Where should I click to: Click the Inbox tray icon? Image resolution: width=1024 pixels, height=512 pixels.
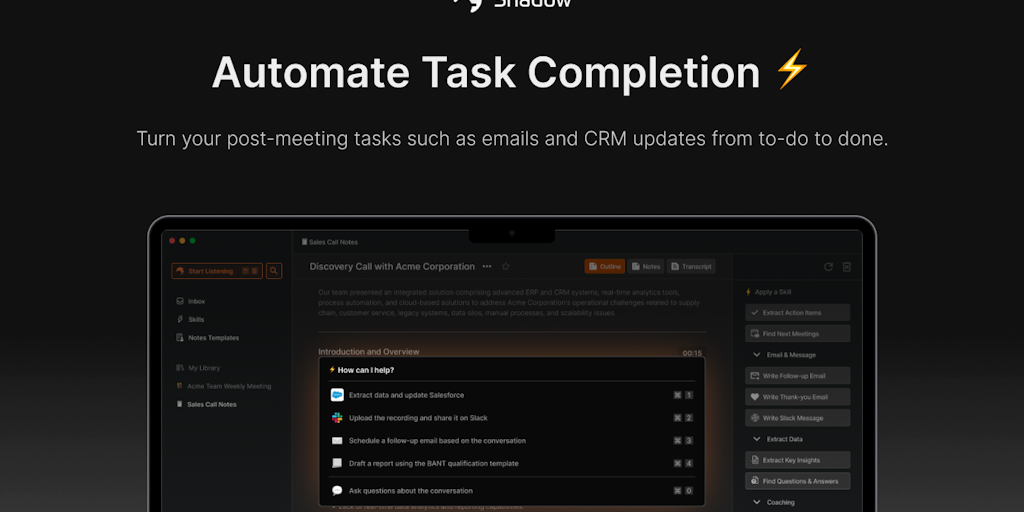(180, 302)
